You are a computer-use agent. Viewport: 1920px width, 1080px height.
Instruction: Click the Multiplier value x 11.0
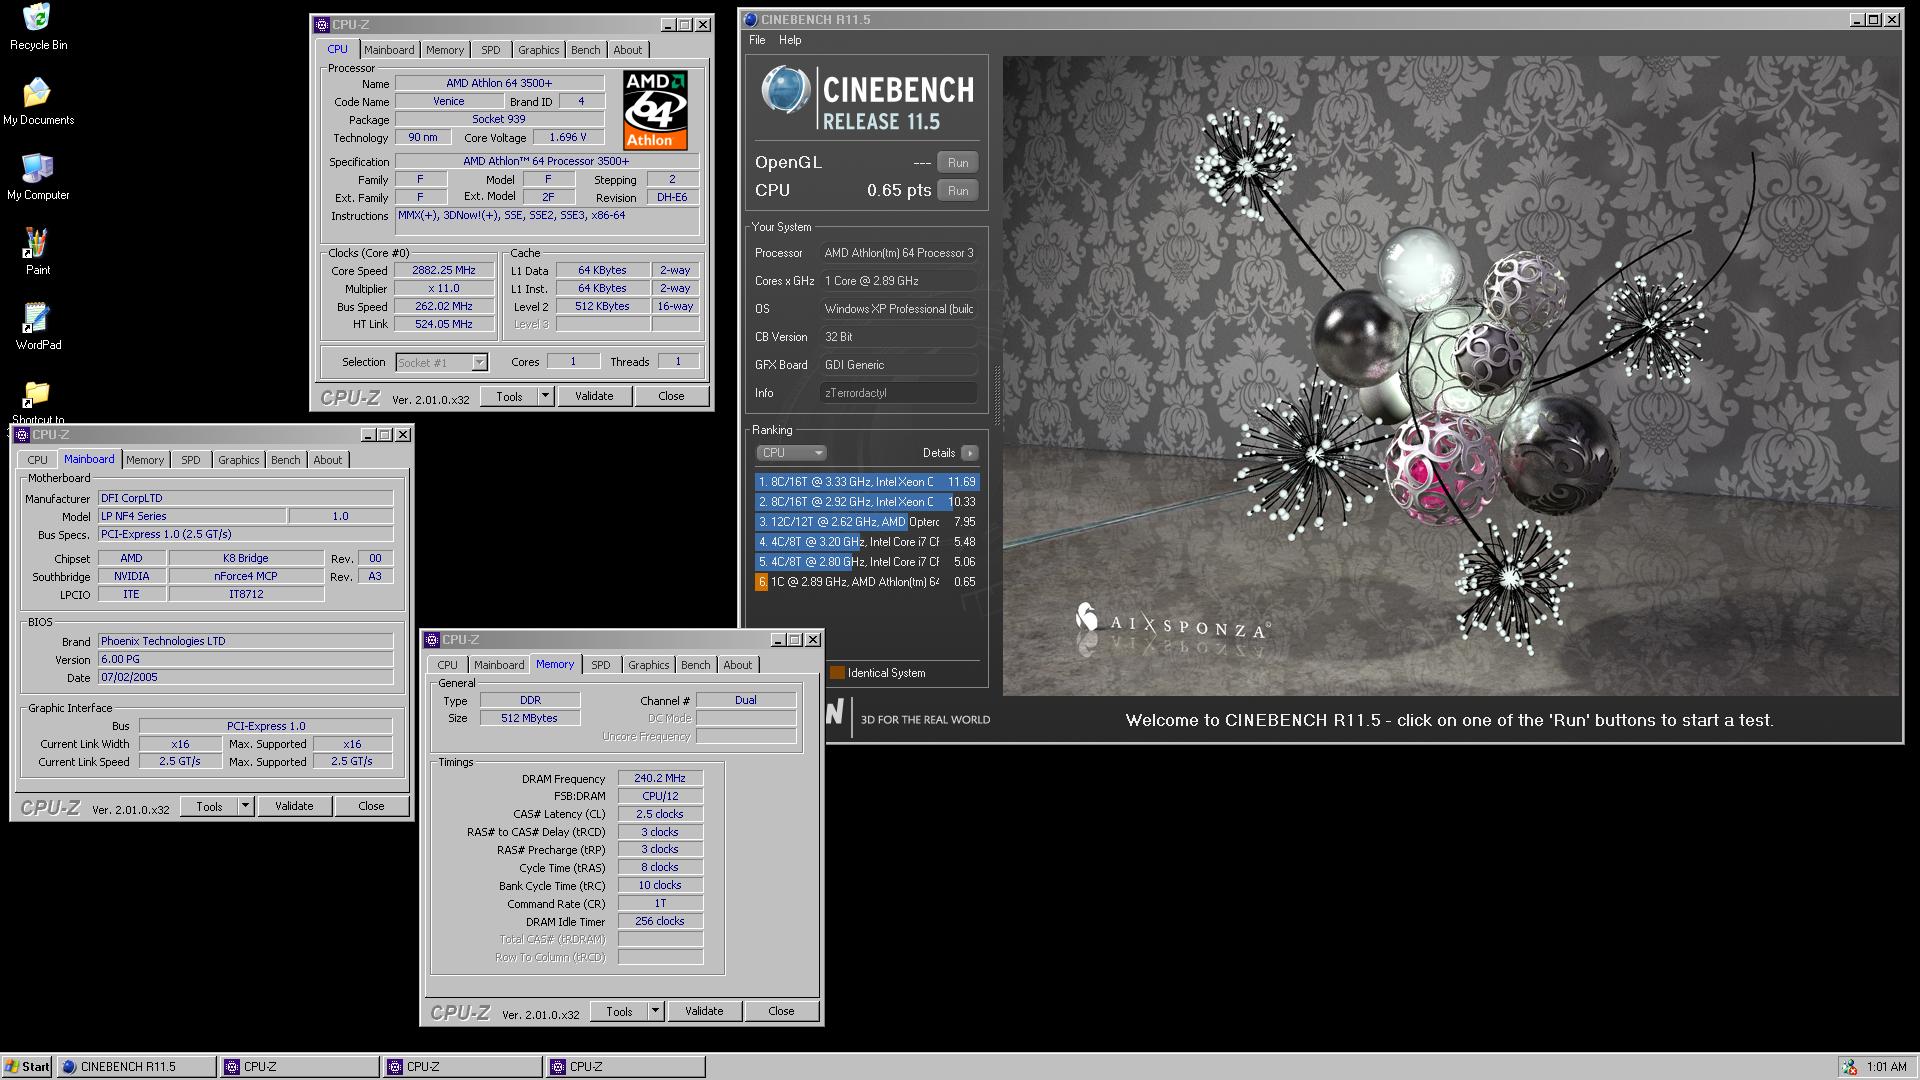click(x=444, y=288)
